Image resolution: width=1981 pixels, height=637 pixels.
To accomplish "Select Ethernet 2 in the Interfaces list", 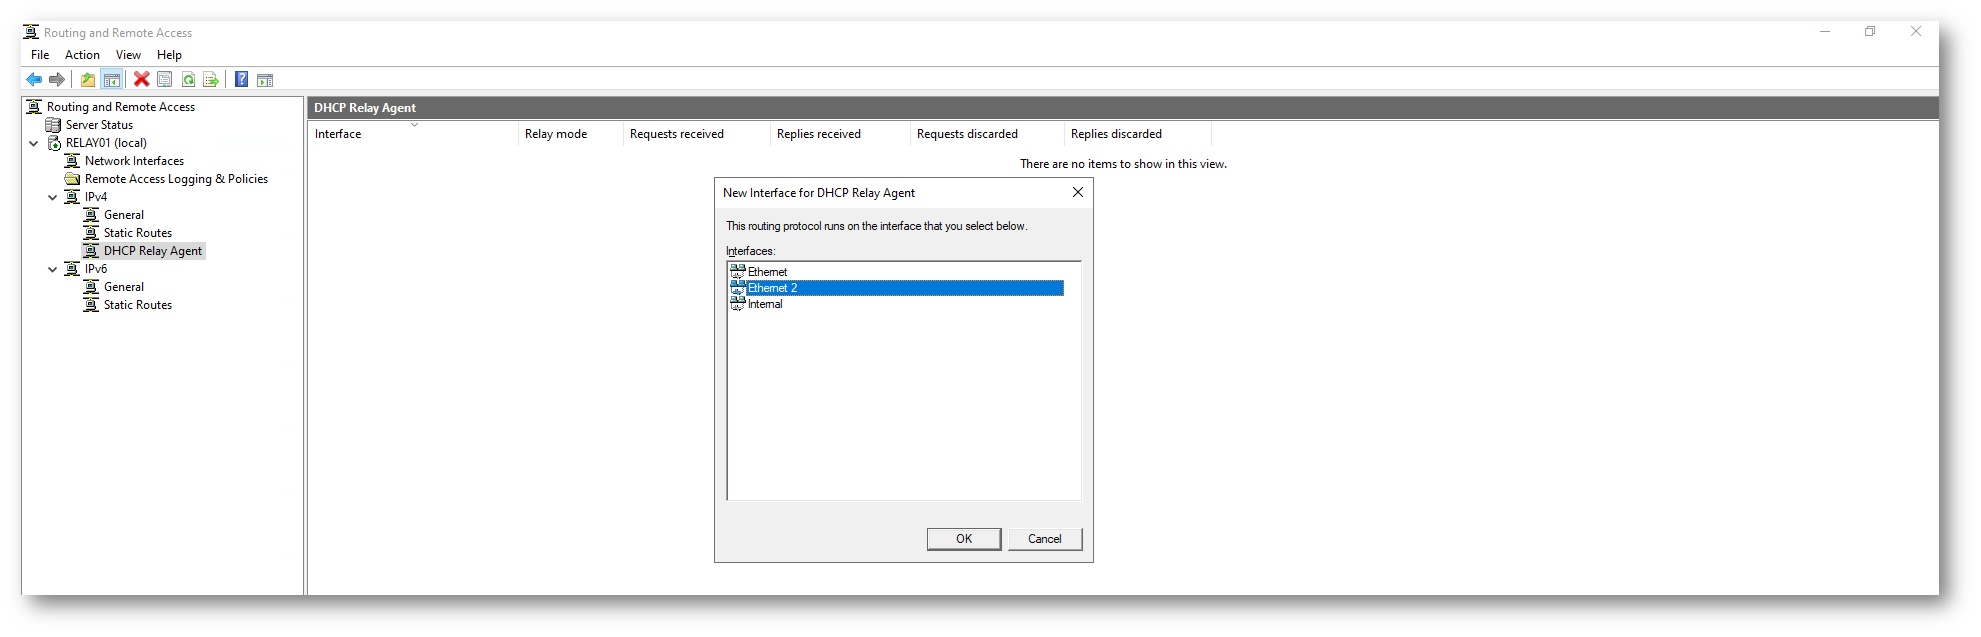I will 772,288.
